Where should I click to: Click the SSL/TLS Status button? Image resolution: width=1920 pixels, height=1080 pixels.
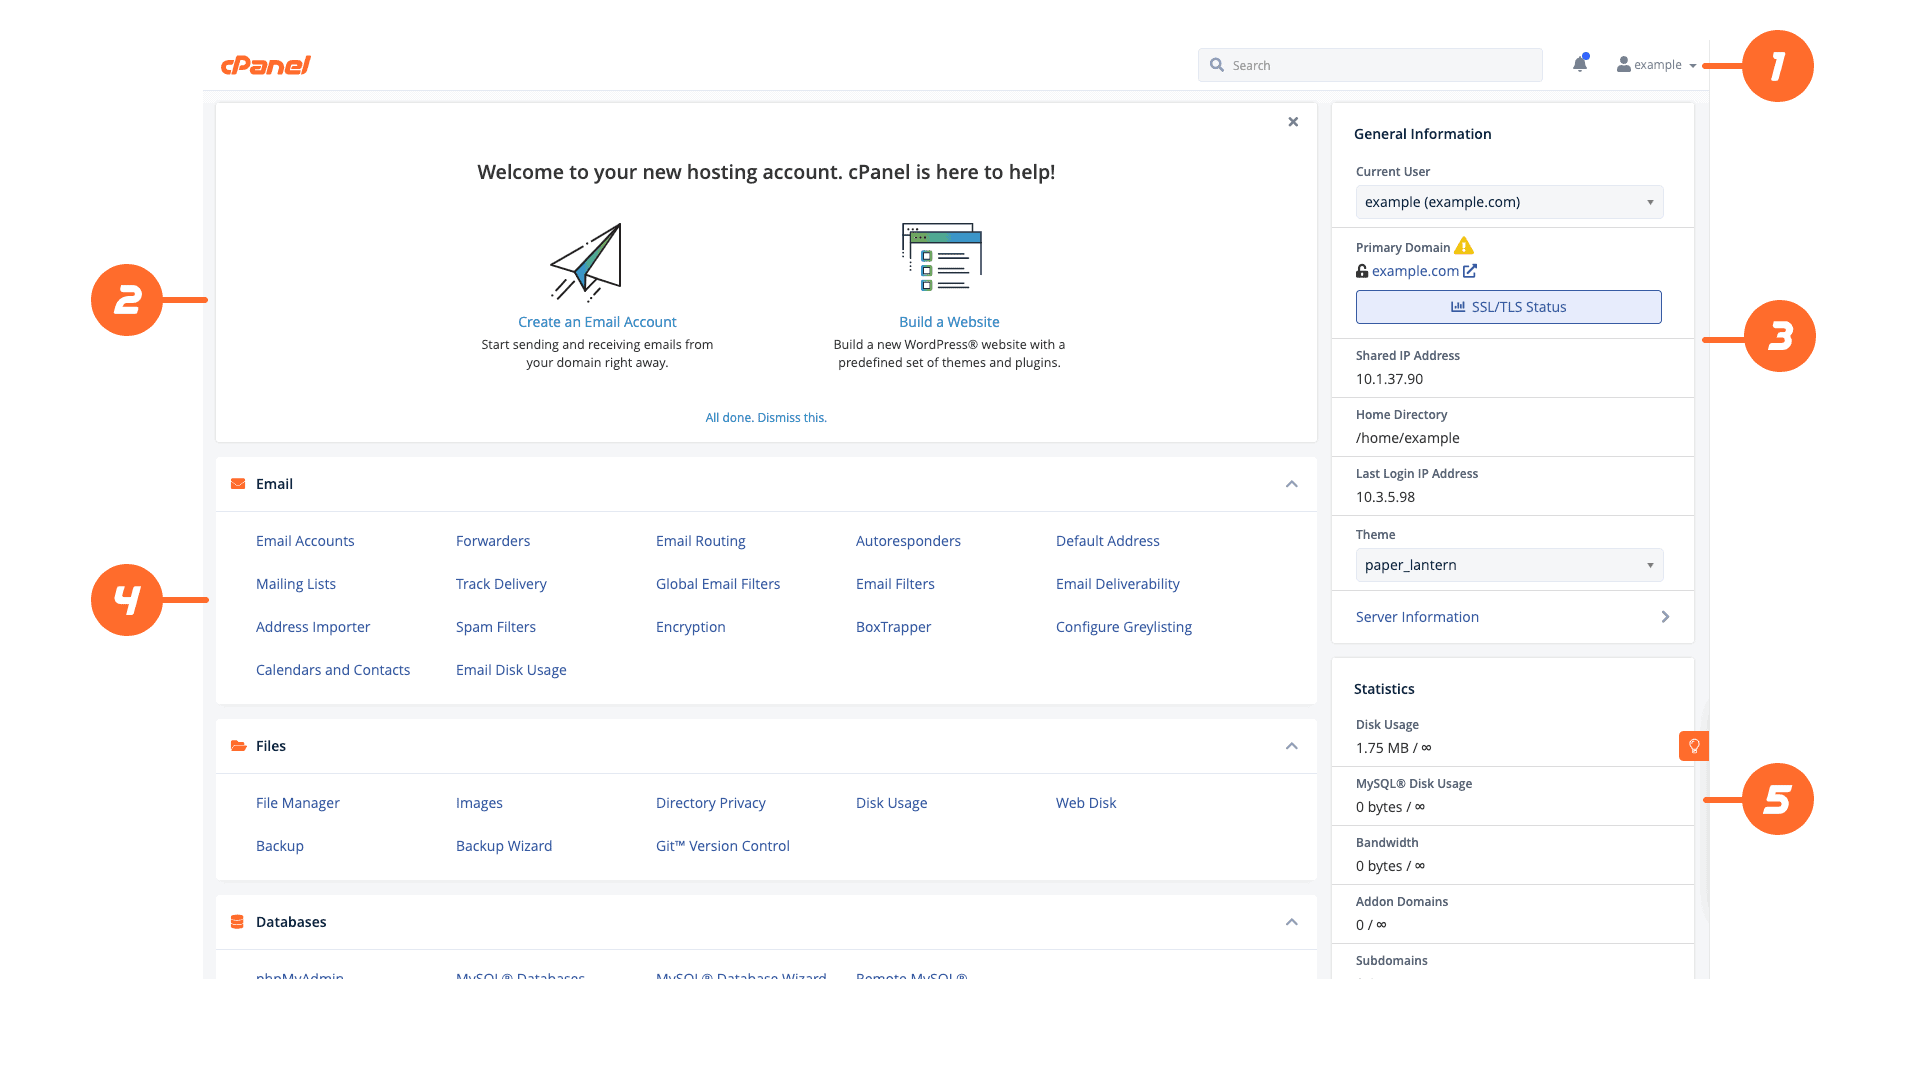[1508, 307]
